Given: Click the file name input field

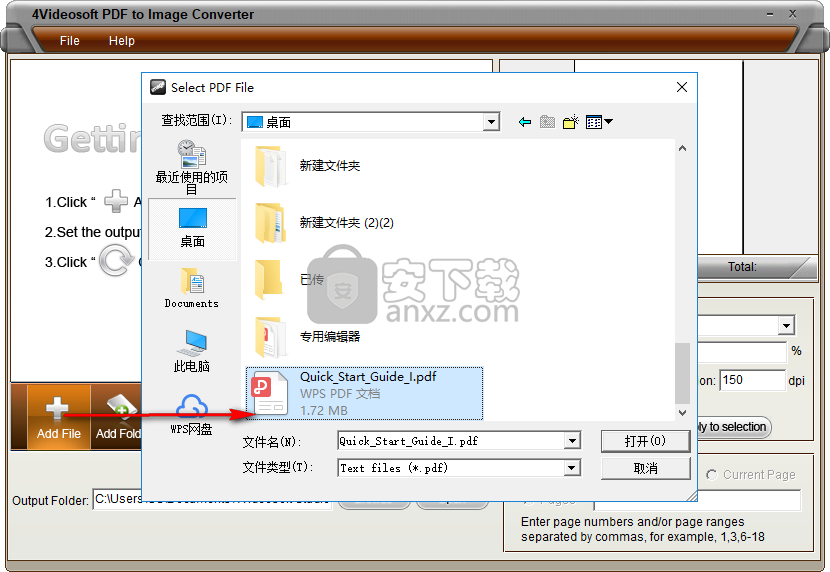Looking at the screenshot, I should [x=451, y=441].
